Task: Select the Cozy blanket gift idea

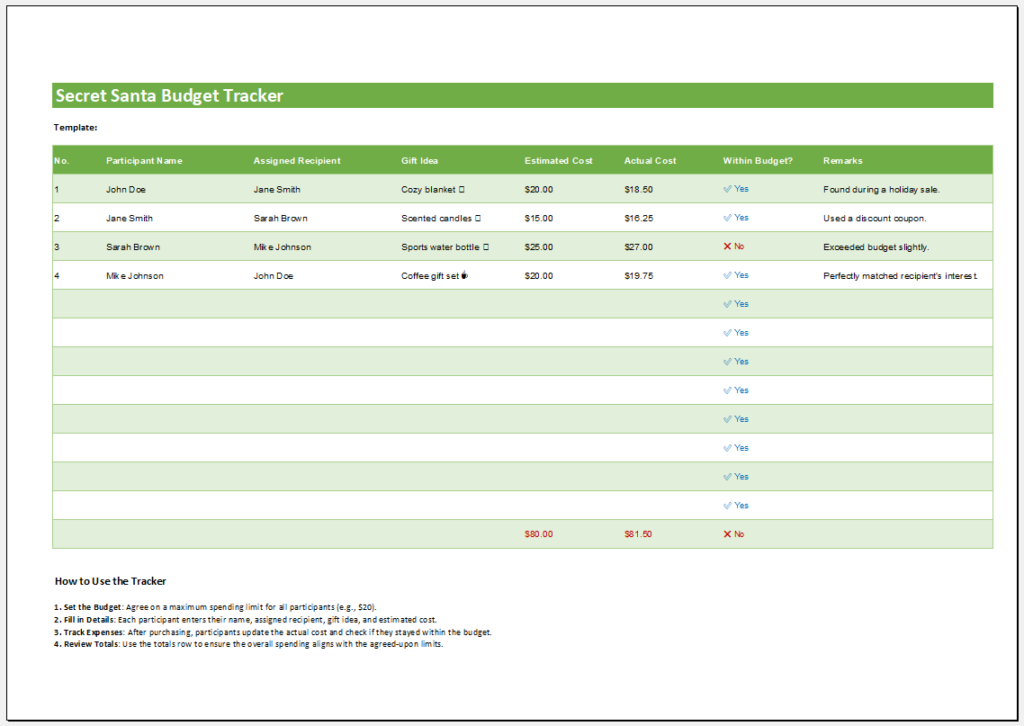Action: click(x=433, y=189)
